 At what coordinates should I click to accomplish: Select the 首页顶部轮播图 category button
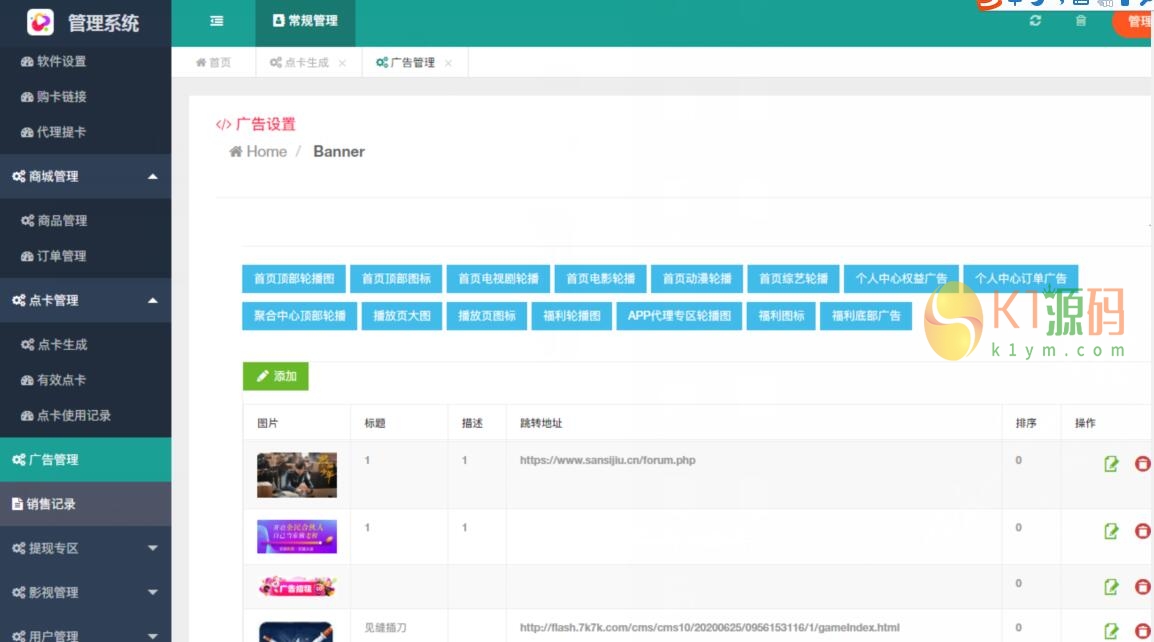pyautogui.click(x=293, y=279)
